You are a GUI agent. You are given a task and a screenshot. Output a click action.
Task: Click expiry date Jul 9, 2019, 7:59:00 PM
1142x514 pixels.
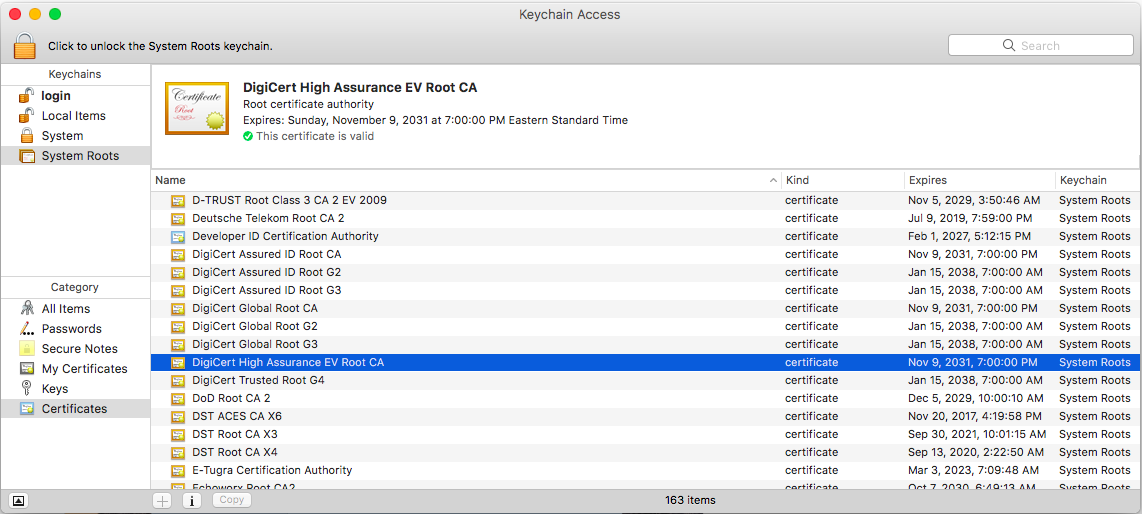970,218
